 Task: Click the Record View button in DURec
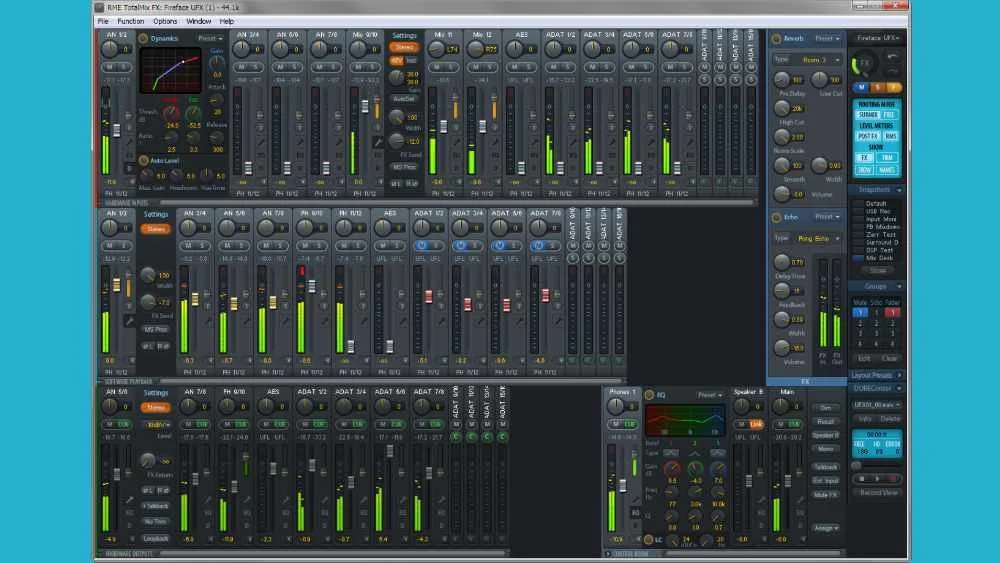tap(878, 493)
